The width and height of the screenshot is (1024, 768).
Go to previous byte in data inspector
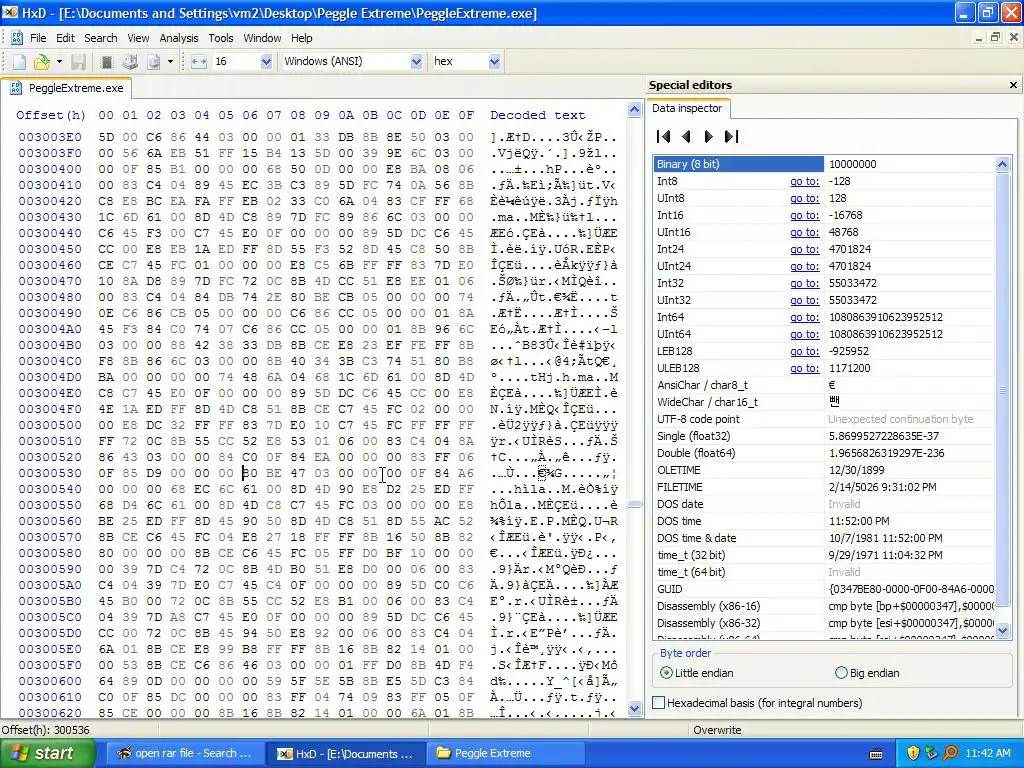point(686,136)
